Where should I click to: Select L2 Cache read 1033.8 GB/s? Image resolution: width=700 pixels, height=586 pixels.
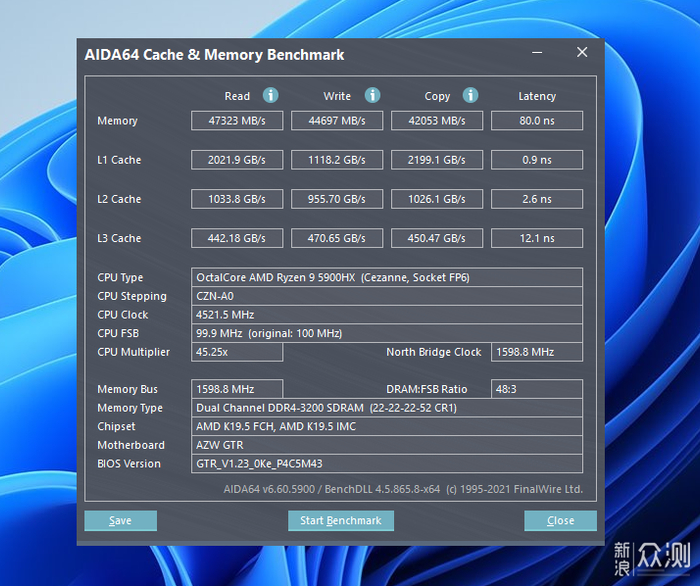(x=237, y=199)
